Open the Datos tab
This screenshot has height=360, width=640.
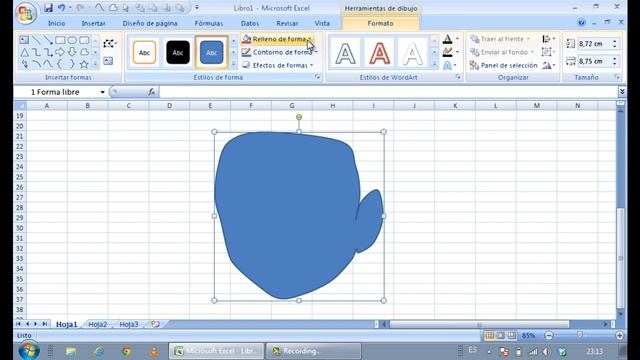pos(250,24)
